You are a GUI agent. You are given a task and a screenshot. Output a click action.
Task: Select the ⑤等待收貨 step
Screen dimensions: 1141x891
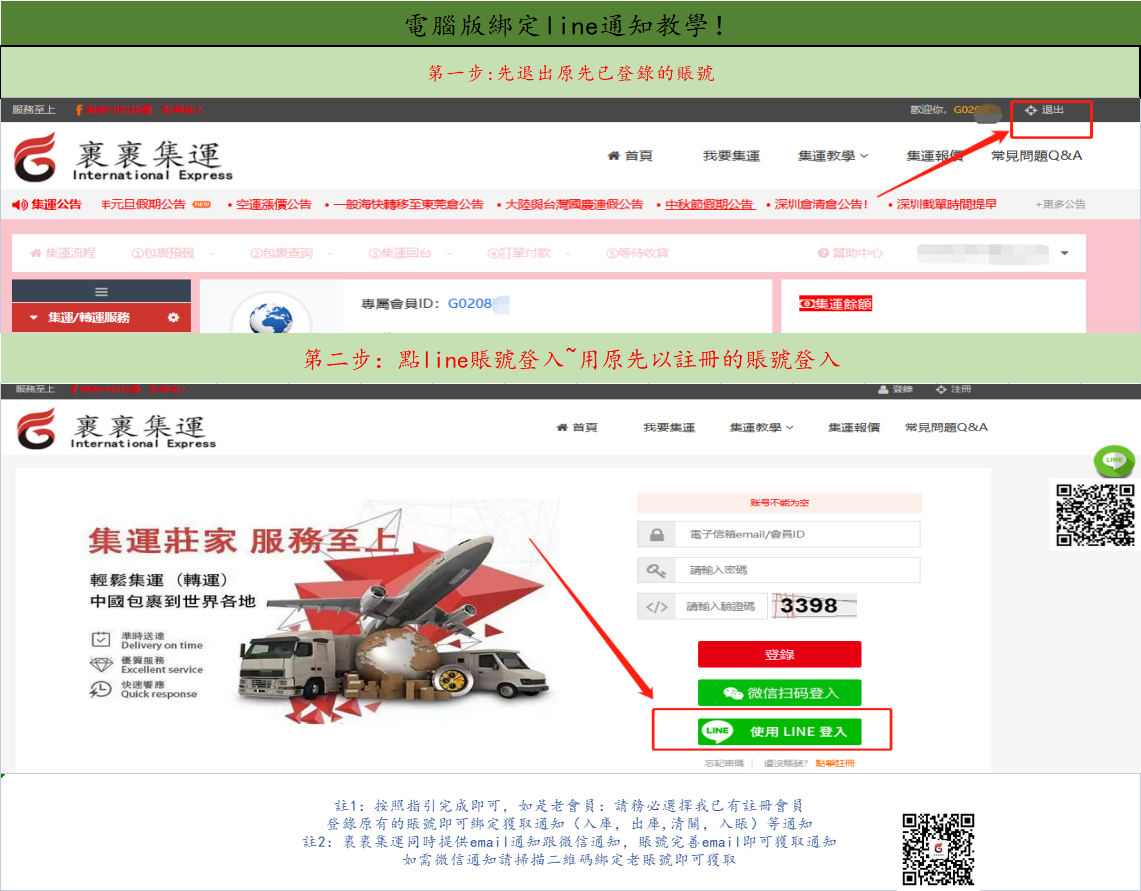[x=637, y=253]
